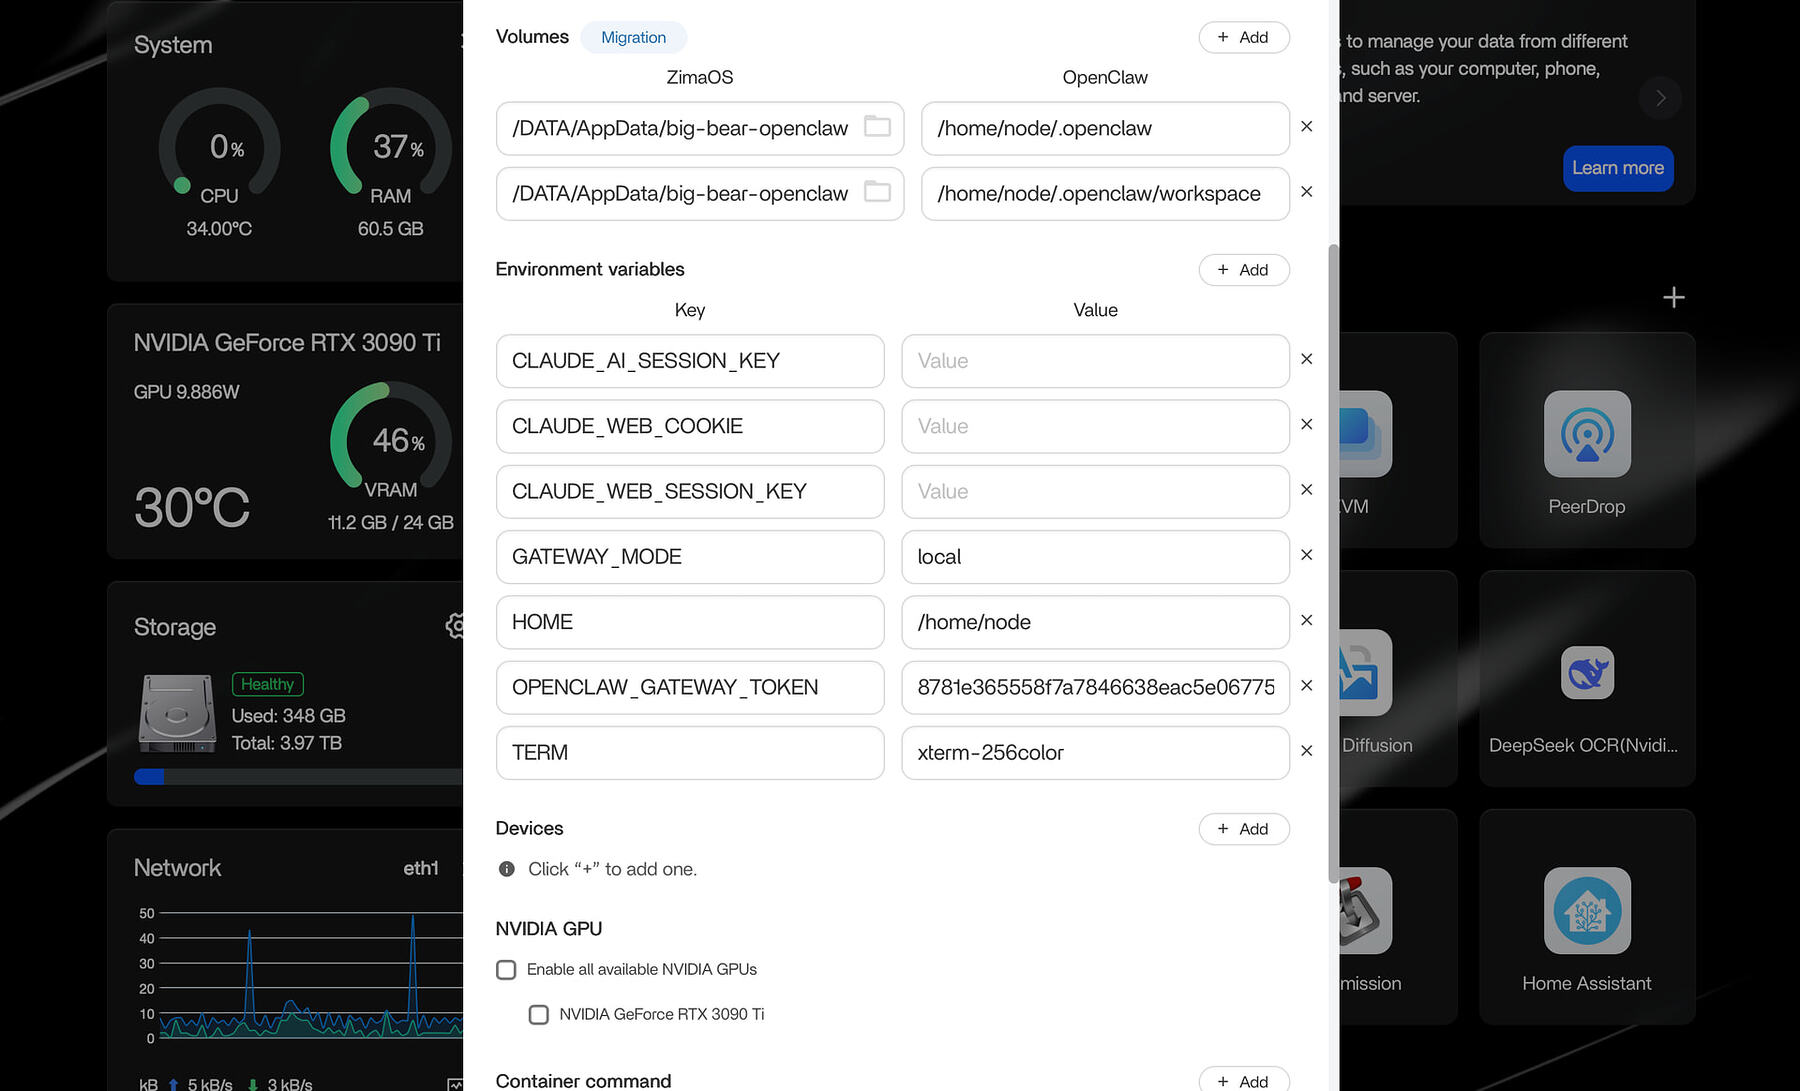Click the plus icon above the app grid
The width and height of the screenshot is (1800, 1091).
tap(1672, 296)
